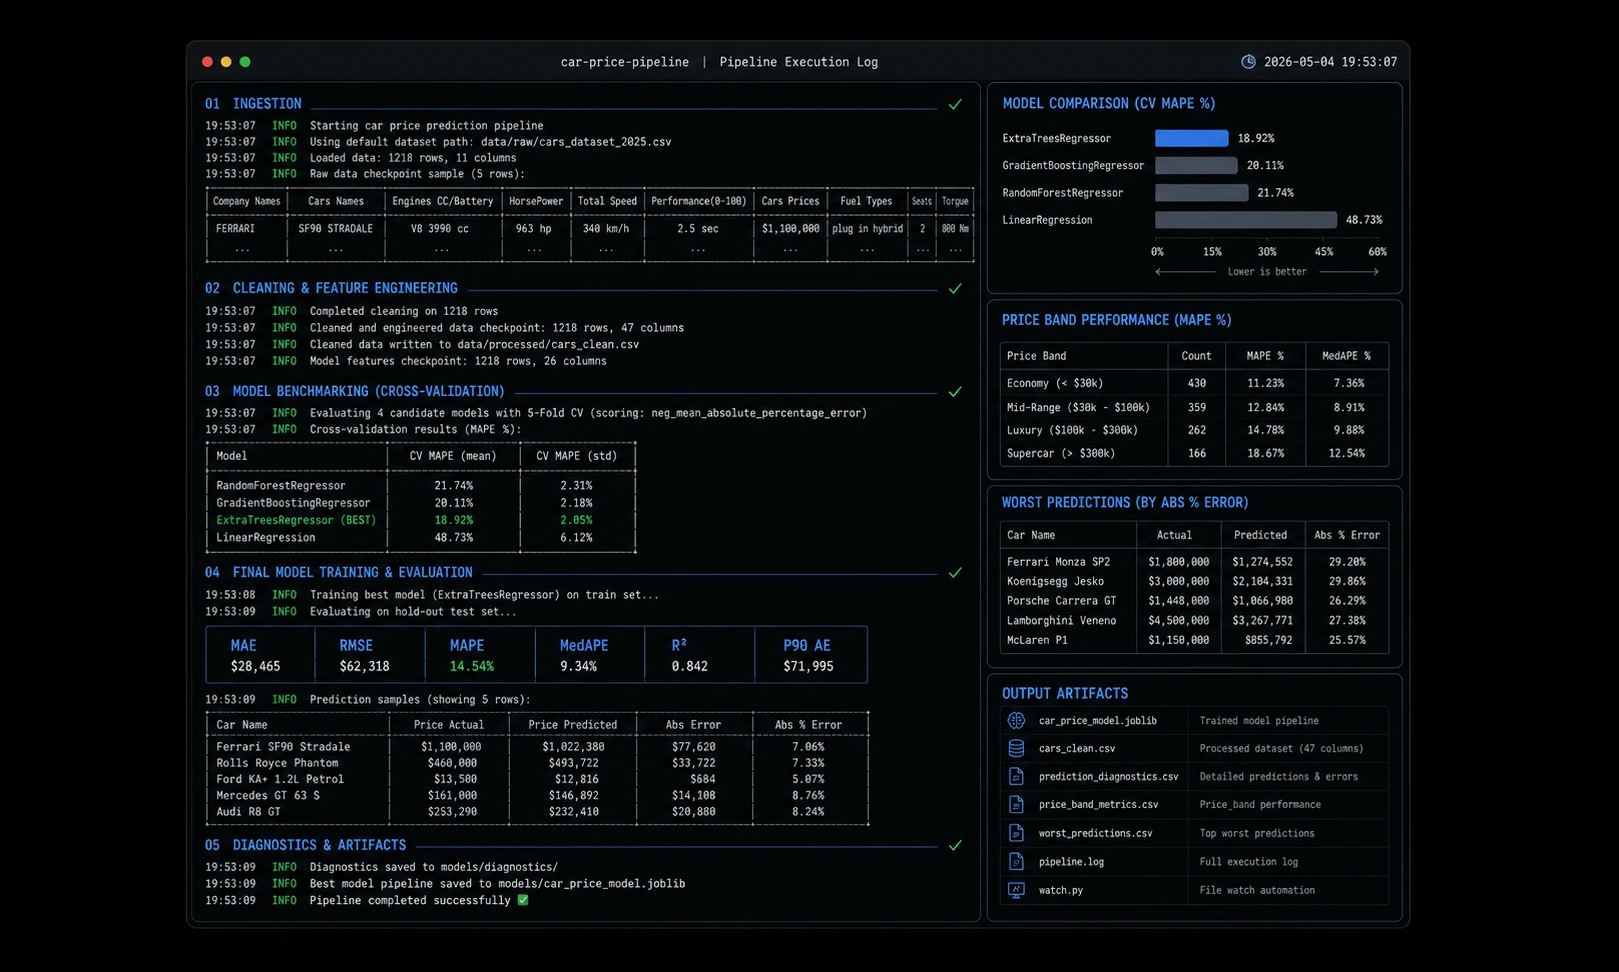Click the file icon beside price_band_metrics.csv
The image size is (1619, 972).
(x=1016, y=804)
